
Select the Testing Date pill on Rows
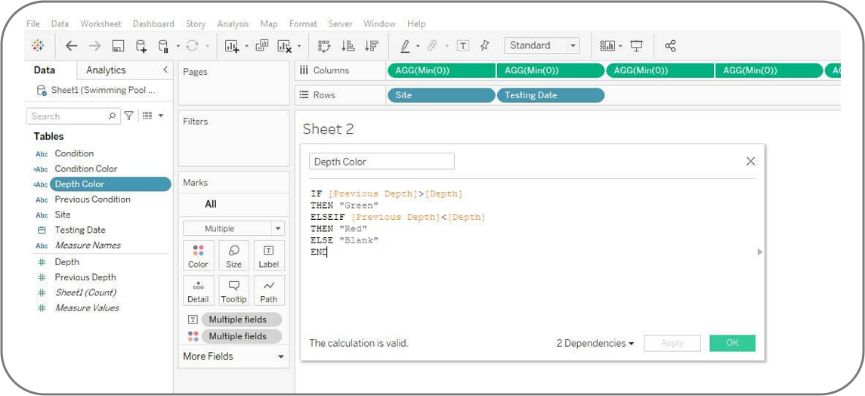coord(551,95)
